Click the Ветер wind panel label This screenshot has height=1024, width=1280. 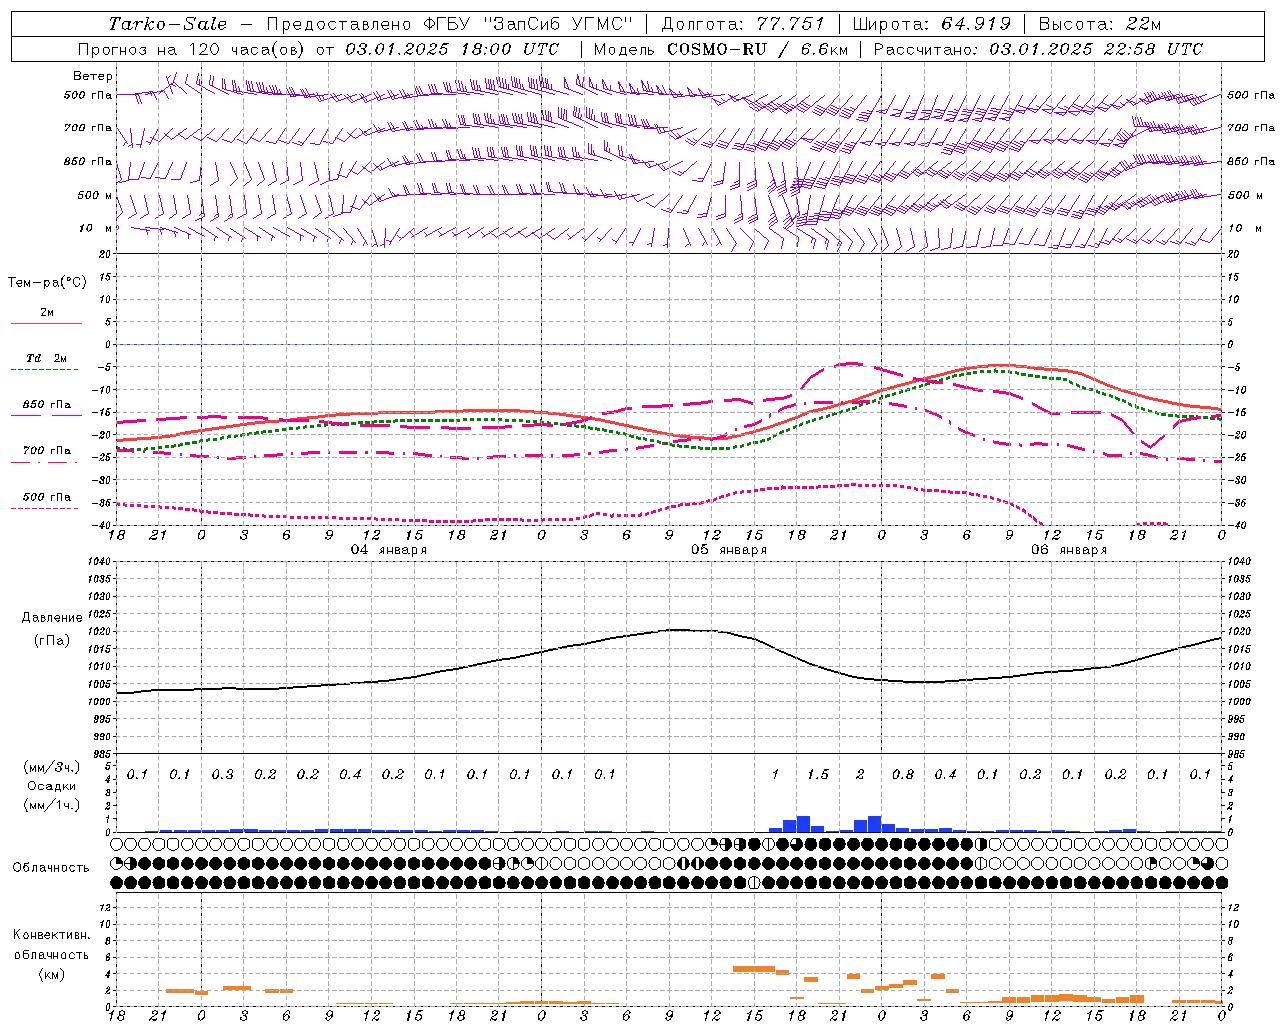click(93, 76)
